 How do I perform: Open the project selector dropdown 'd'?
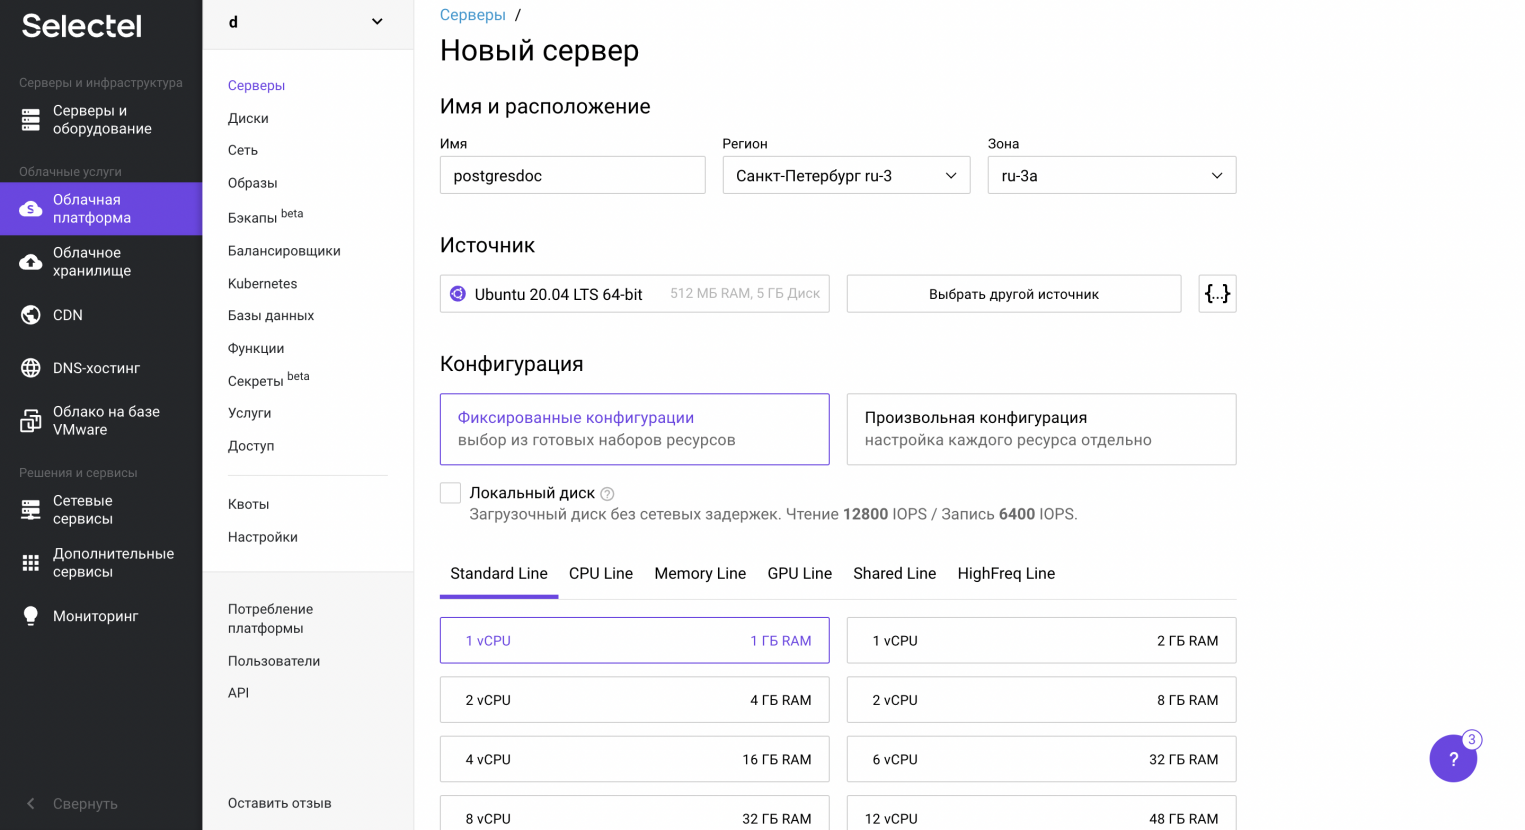tap(307, 22)
